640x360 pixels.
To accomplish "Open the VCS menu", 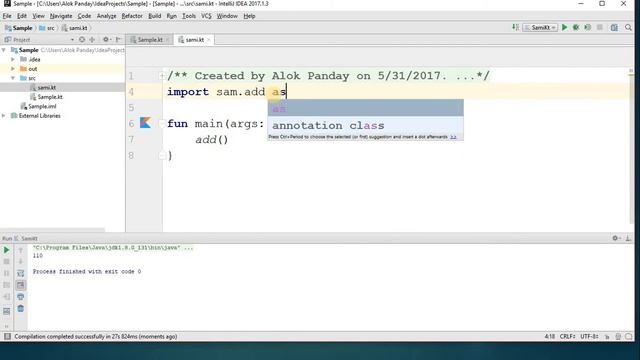I will (x=206, y=16).
